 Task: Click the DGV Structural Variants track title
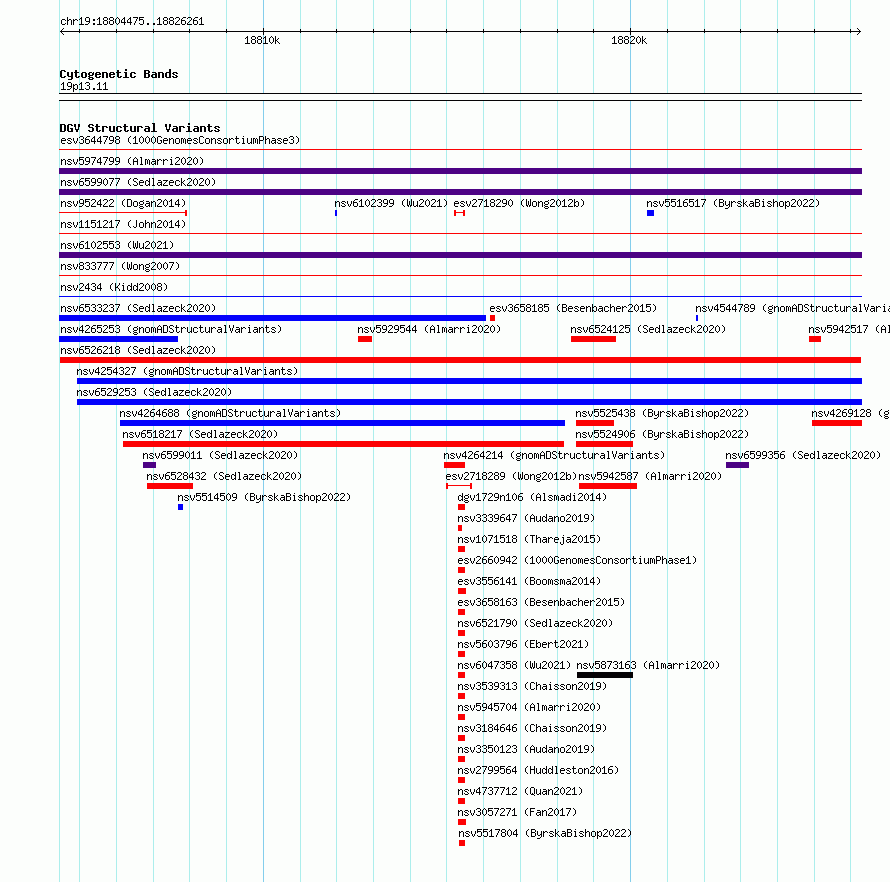140,128
